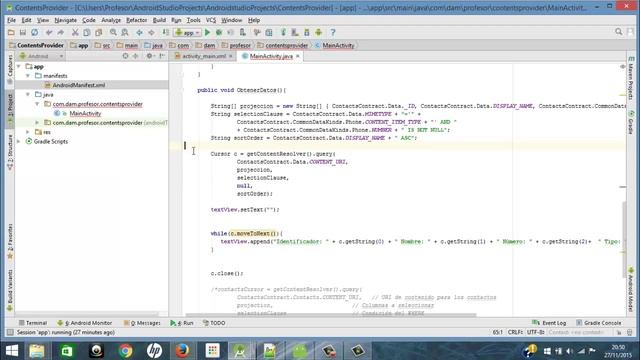Open the Terminal tool window

coord(33,323)
